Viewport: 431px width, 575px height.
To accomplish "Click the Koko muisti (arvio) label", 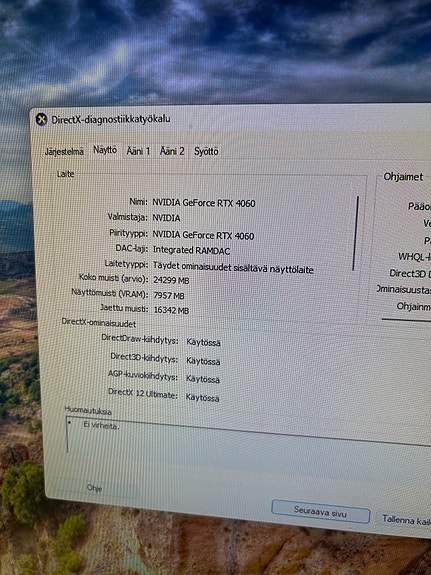I will 114,278.
